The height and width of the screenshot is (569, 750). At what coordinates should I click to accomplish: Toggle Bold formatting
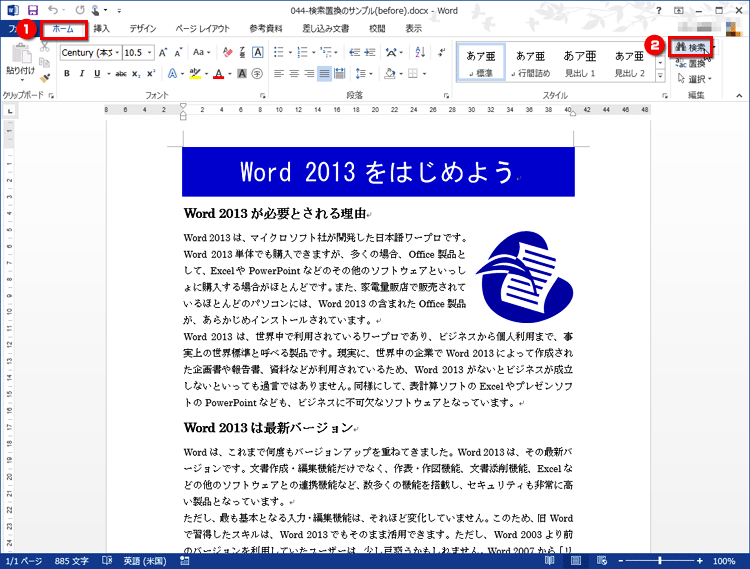(x=67, y=74)
